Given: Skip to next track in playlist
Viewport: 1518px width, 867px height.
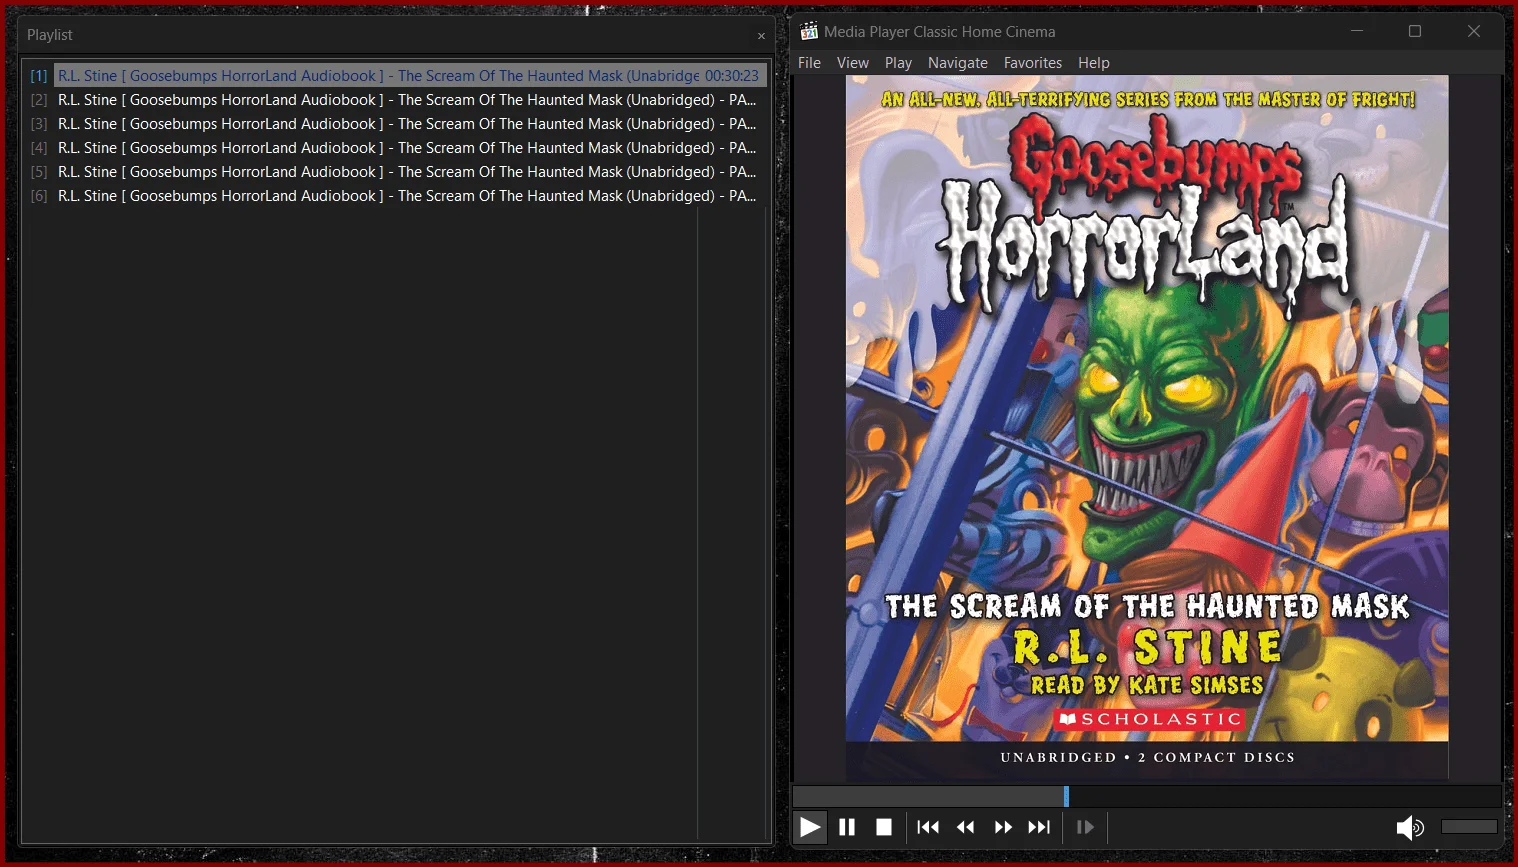Looking at the screenshot, I should [x=1040, y=827].
